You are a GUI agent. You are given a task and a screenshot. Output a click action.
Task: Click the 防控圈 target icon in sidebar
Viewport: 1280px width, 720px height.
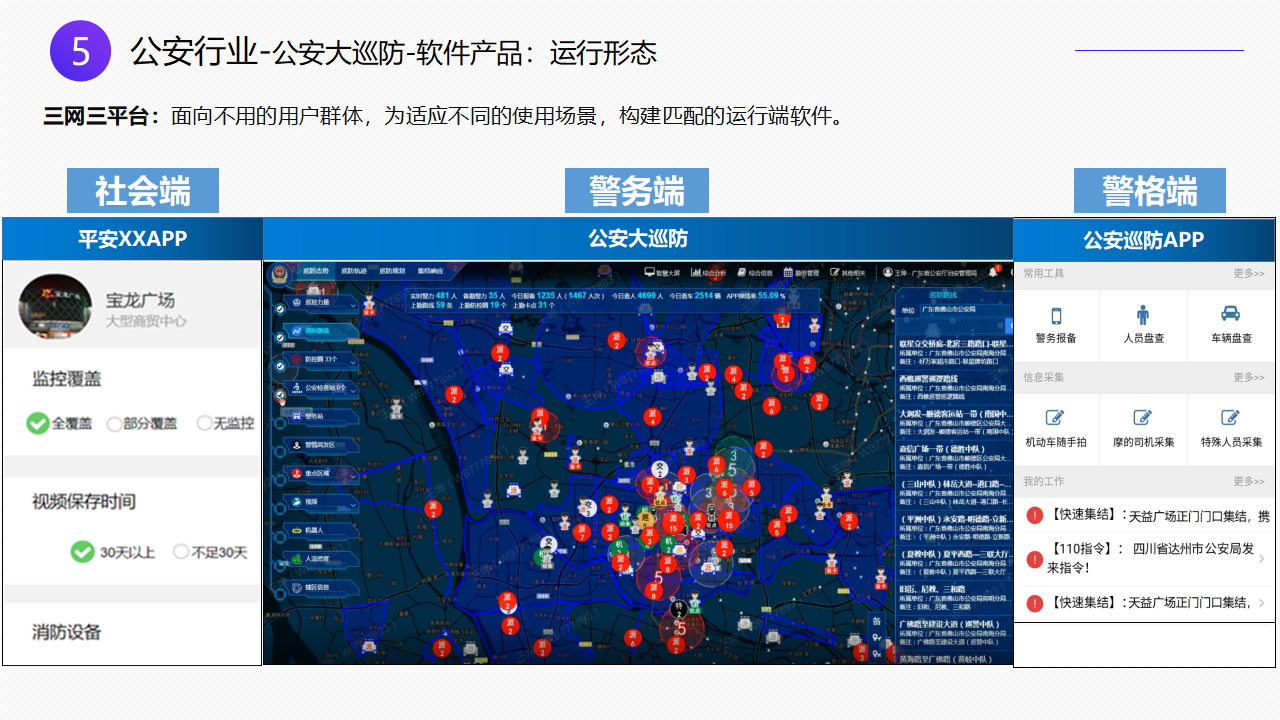coord(297,359)
